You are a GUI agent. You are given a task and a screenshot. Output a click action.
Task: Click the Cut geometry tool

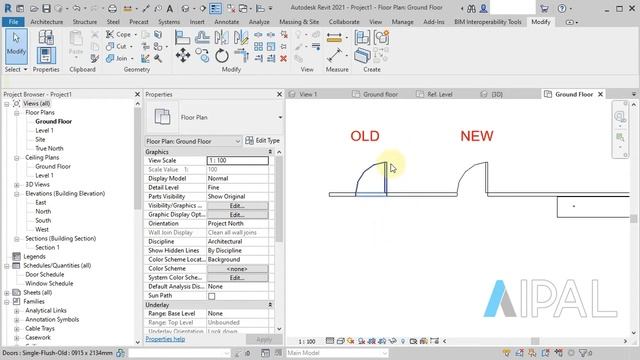(116, 47)
